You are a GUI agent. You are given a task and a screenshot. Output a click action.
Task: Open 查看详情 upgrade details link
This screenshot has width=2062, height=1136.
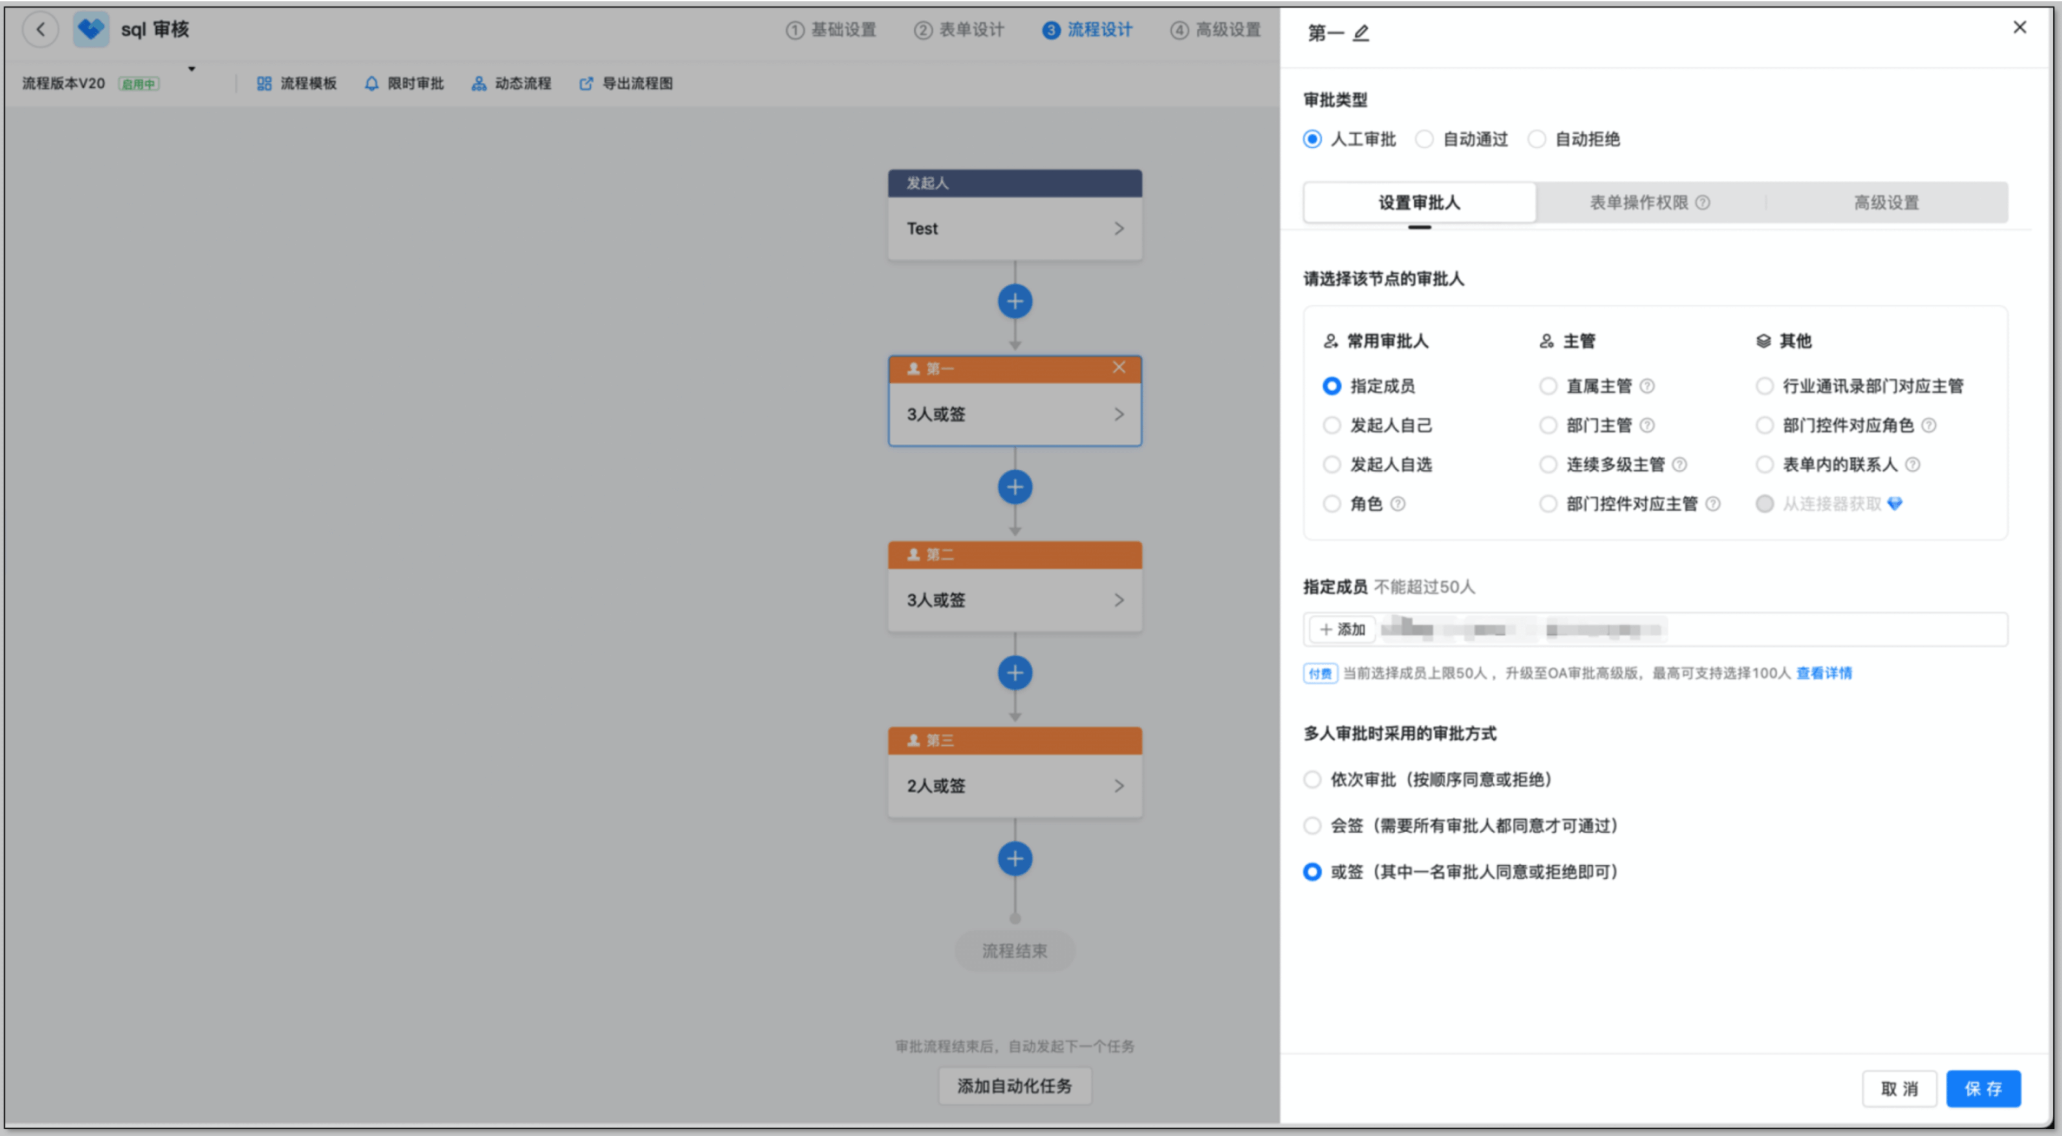pos(1823,673)
